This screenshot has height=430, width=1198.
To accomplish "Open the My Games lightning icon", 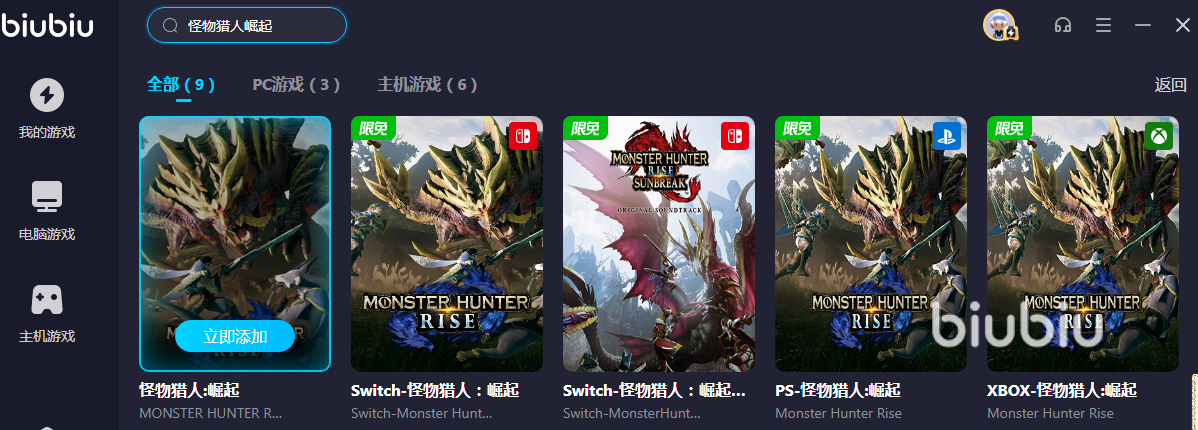I will tap(47, 95).
